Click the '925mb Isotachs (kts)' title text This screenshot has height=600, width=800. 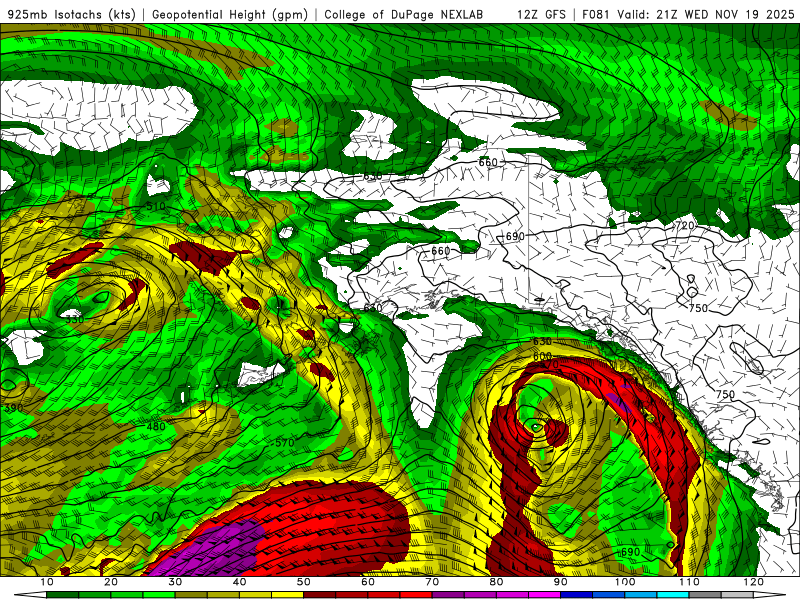coord(71,14)
